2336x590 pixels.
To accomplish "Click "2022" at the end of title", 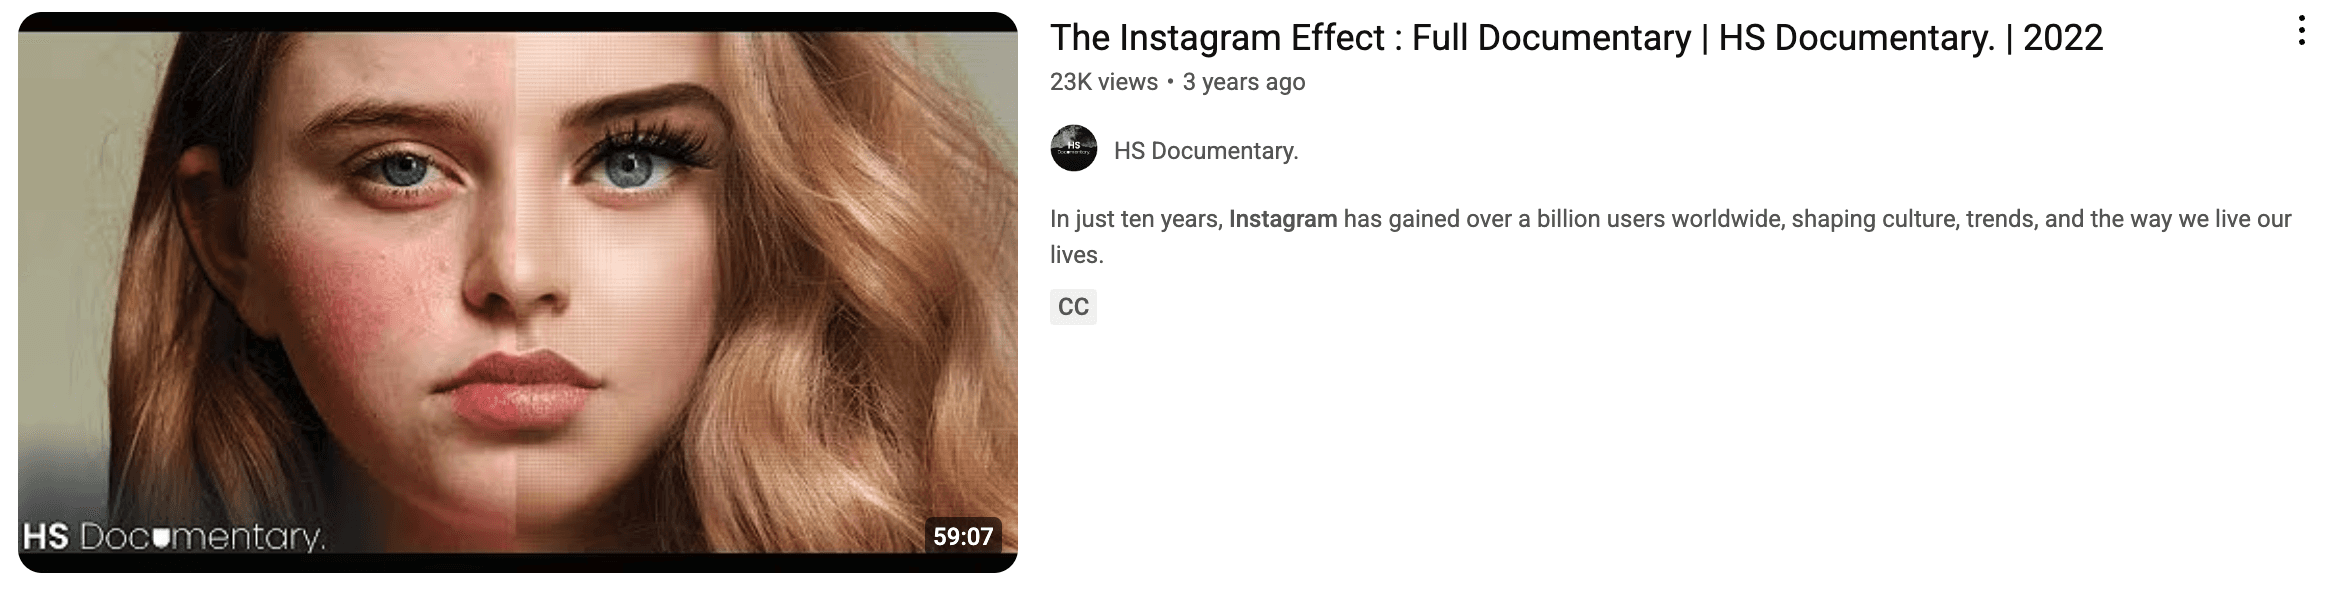I will [x=2062, y=38].
